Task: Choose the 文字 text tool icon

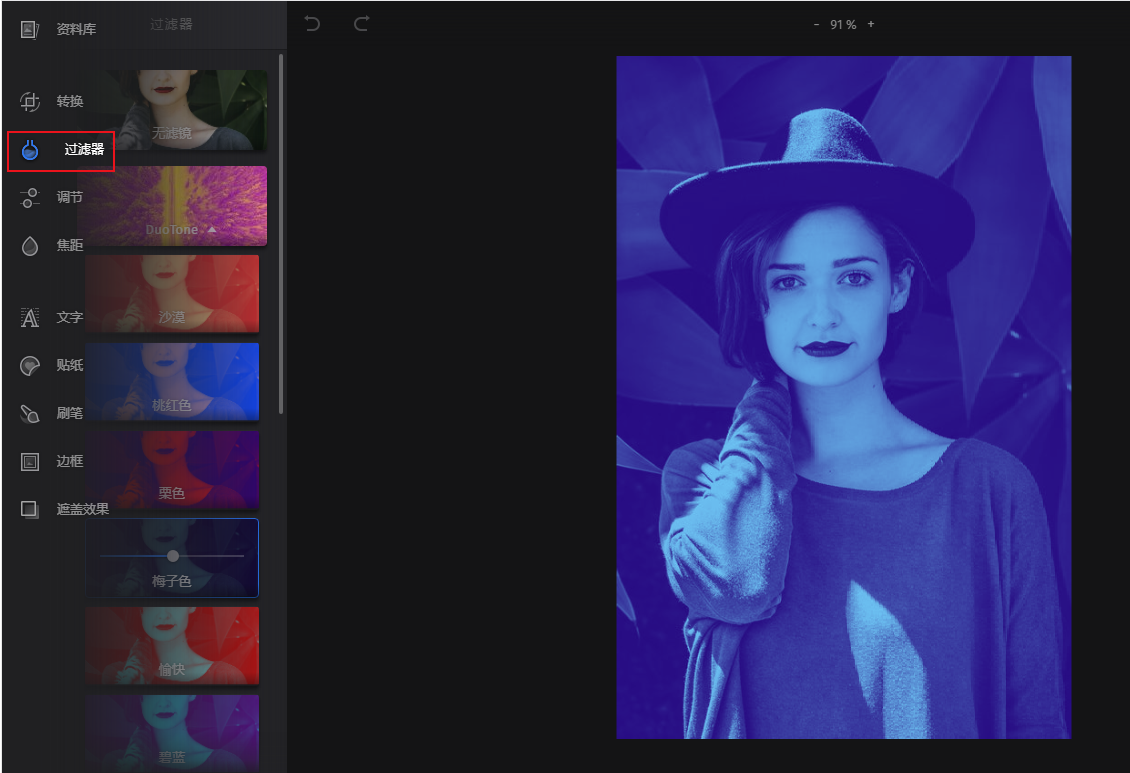Action: pyautogui.click(x=30, y=318)
